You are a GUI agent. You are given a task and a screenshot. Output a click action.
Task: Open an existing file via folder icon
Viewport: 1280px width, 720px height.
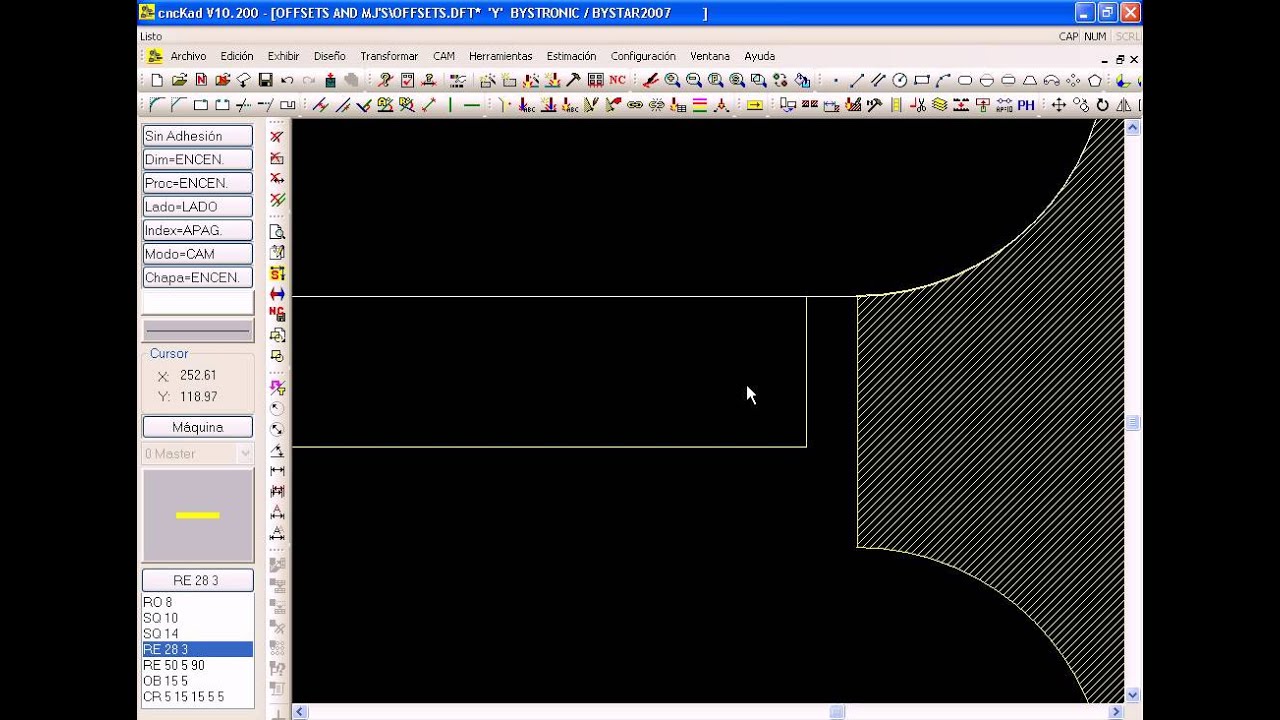179,80
